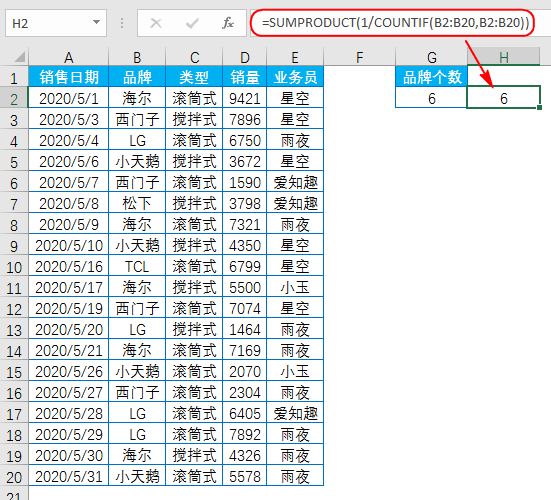The height and width of the screenshot is (500, 551).
Task: Click the 雨夜 cell in row 20
Action: (x=295, y=476)
